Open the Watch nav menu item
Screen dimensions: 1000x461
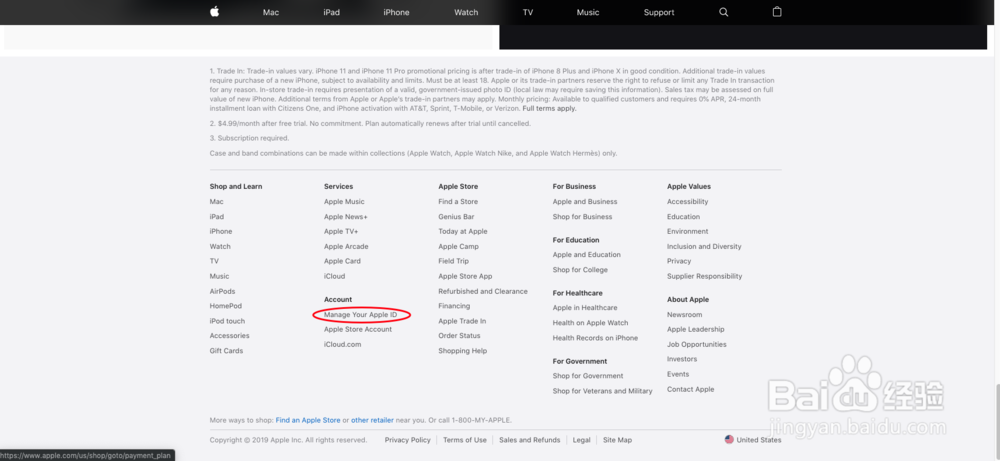(x=466, y=13)
